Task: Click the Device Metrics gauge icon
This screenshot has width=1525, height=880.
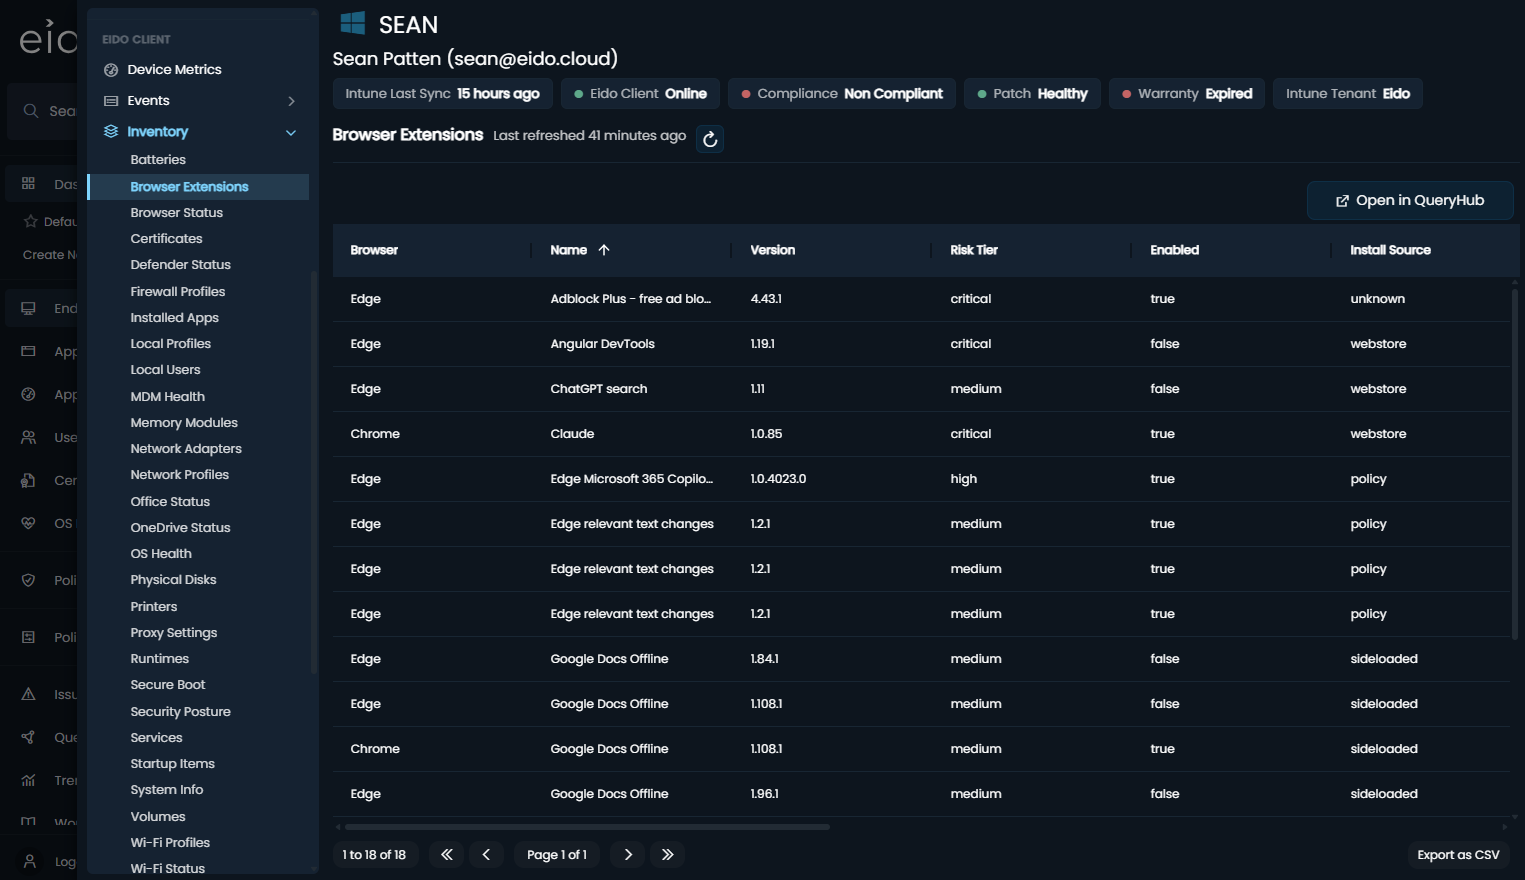Action: pos(111,70)
